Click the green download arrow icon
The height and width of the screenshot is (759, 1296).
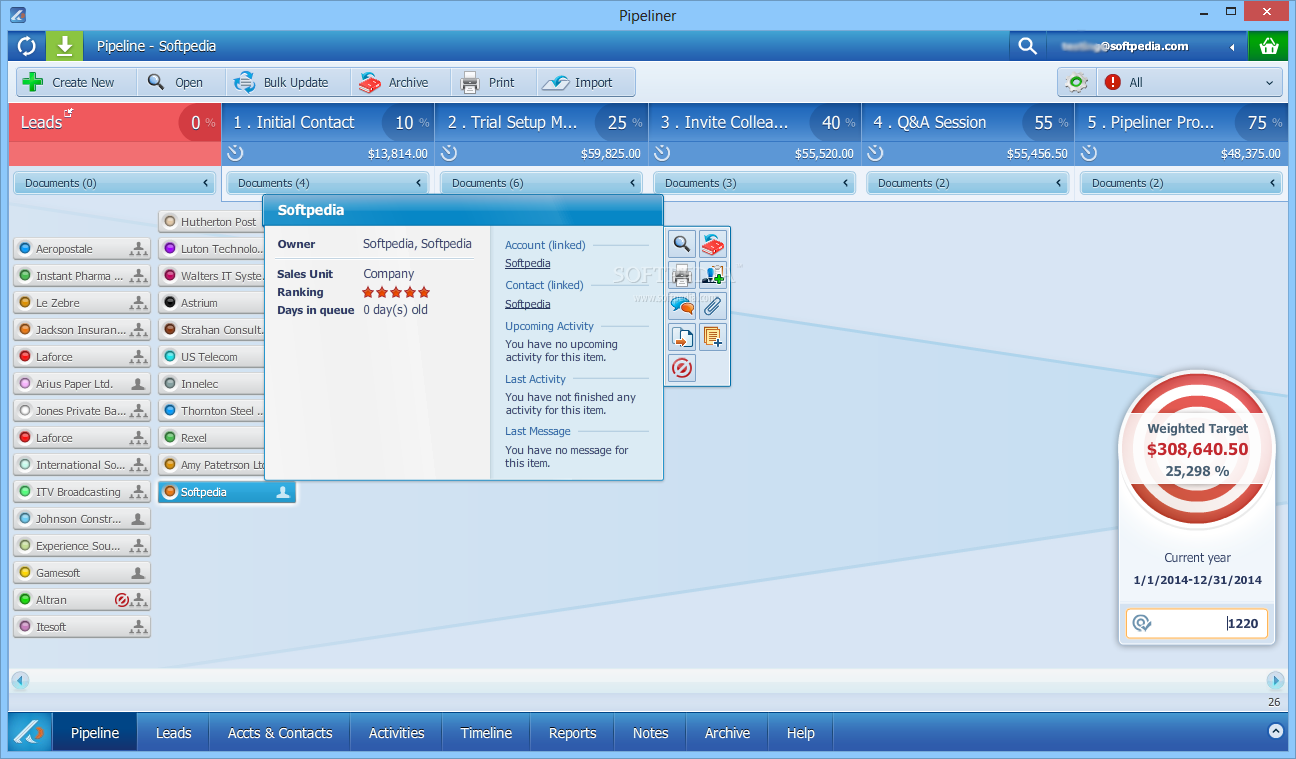point(65,46)
